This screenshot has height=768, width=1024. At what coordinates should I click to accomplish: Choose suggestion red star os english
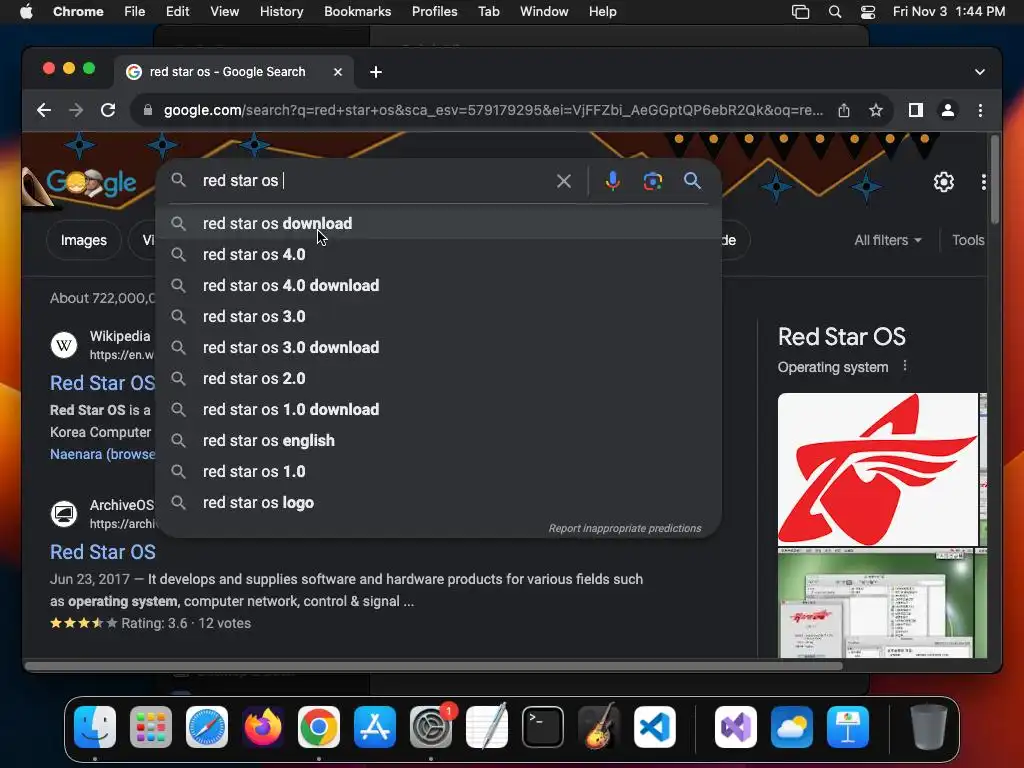pos(439,441)
